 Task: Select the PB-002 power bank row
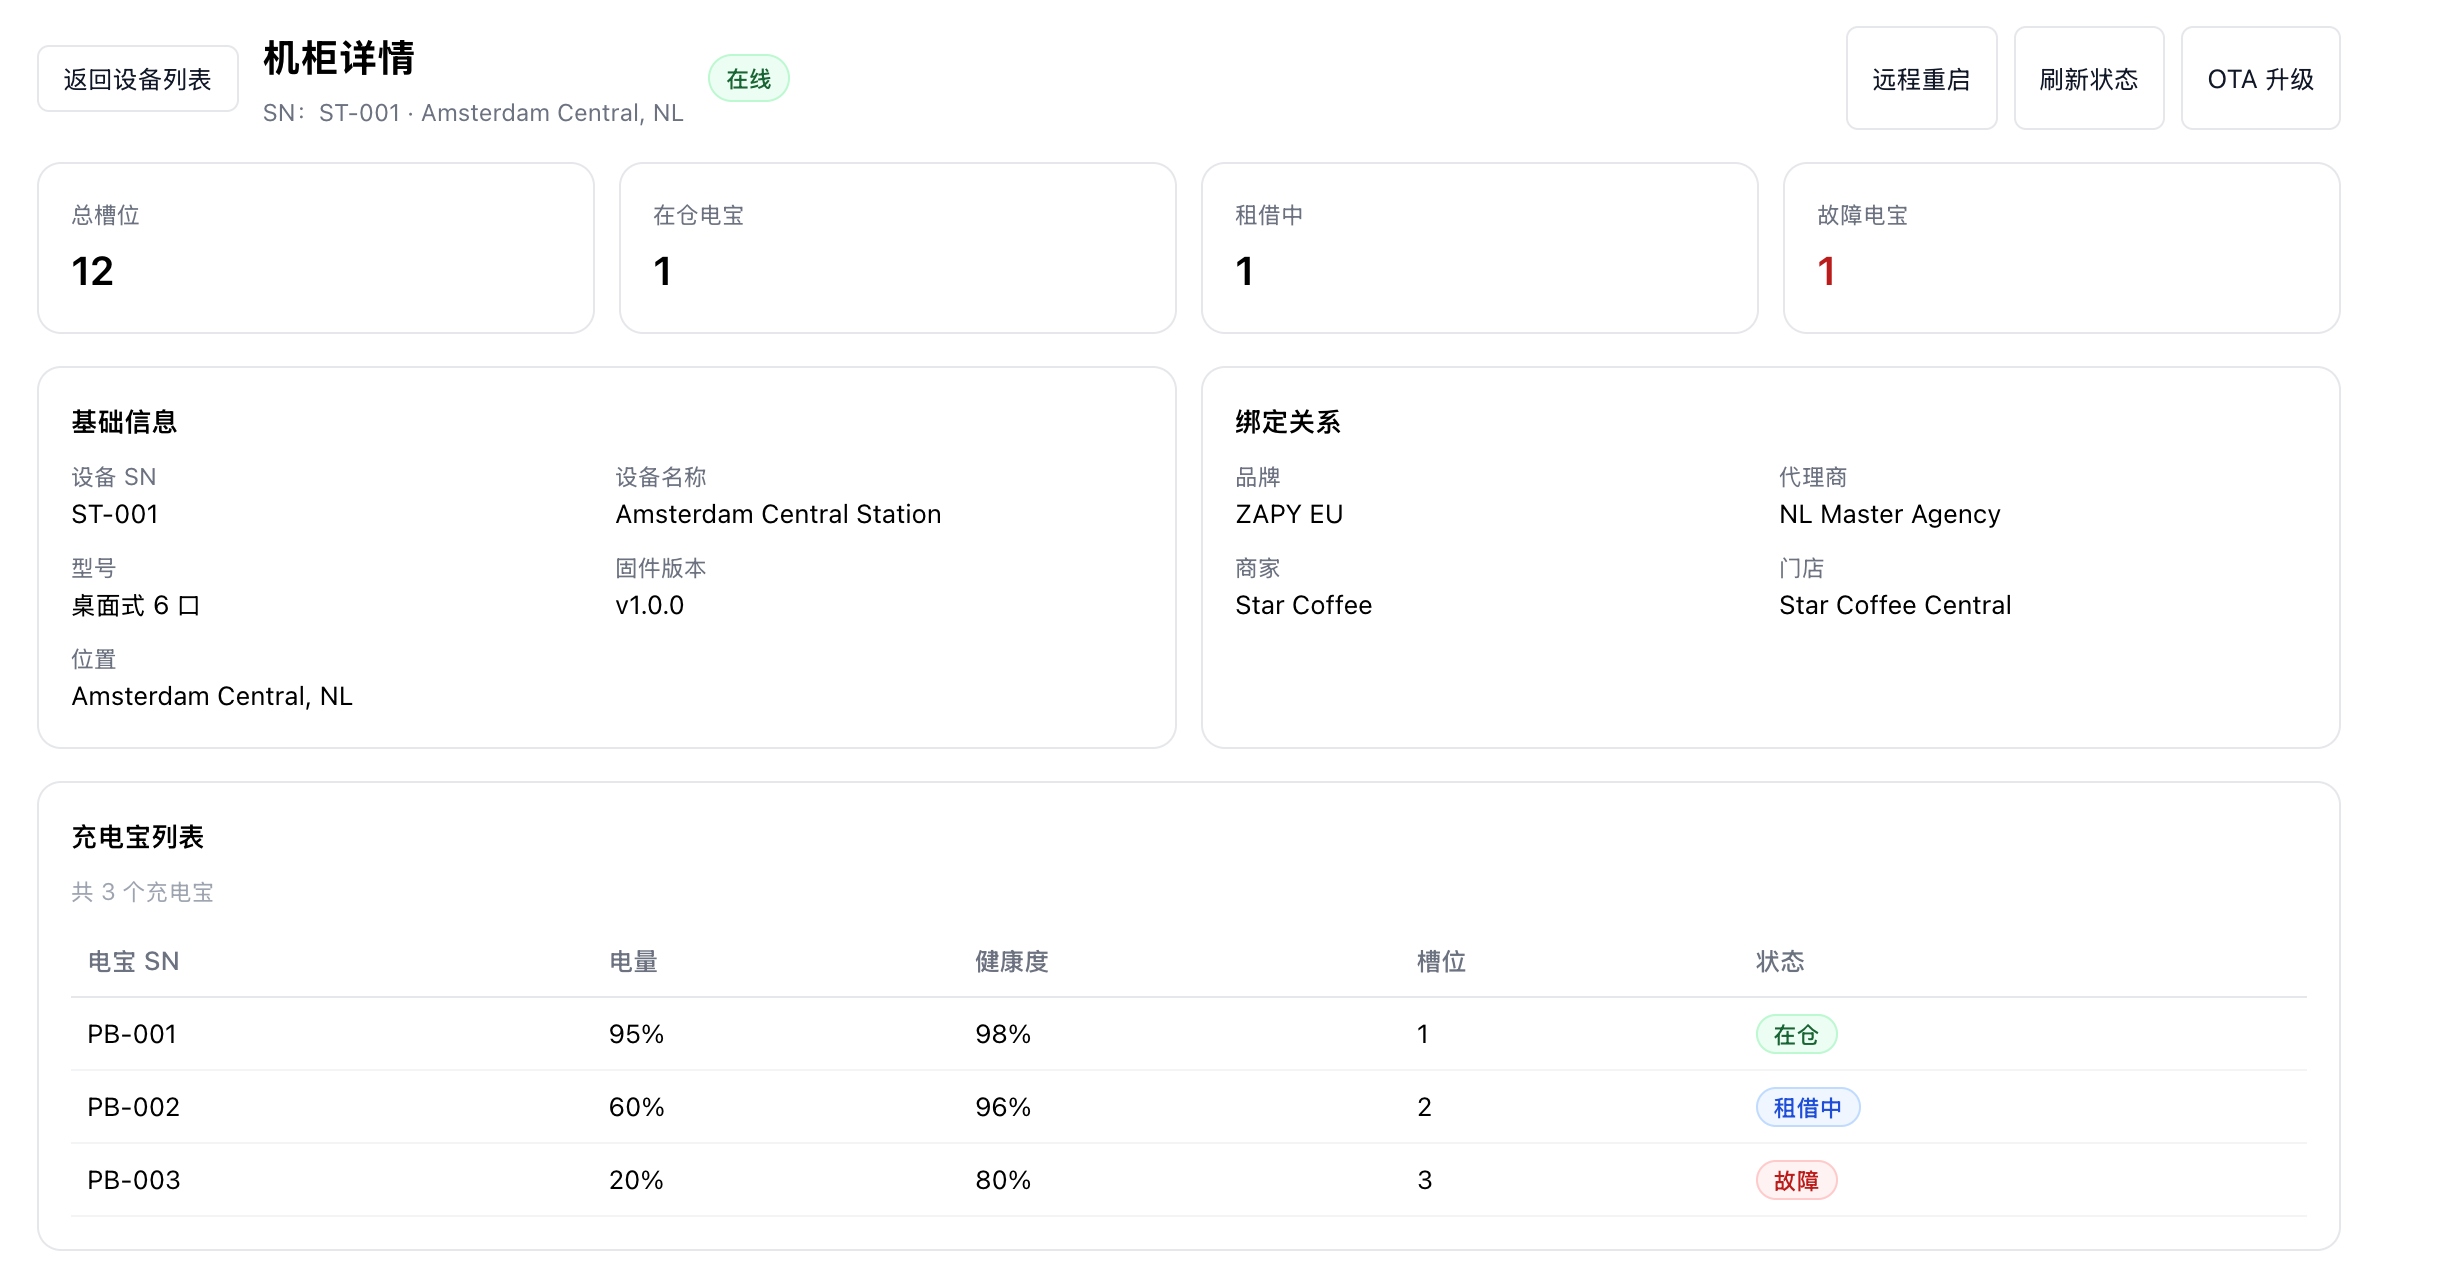click(x=700, y=1107)
